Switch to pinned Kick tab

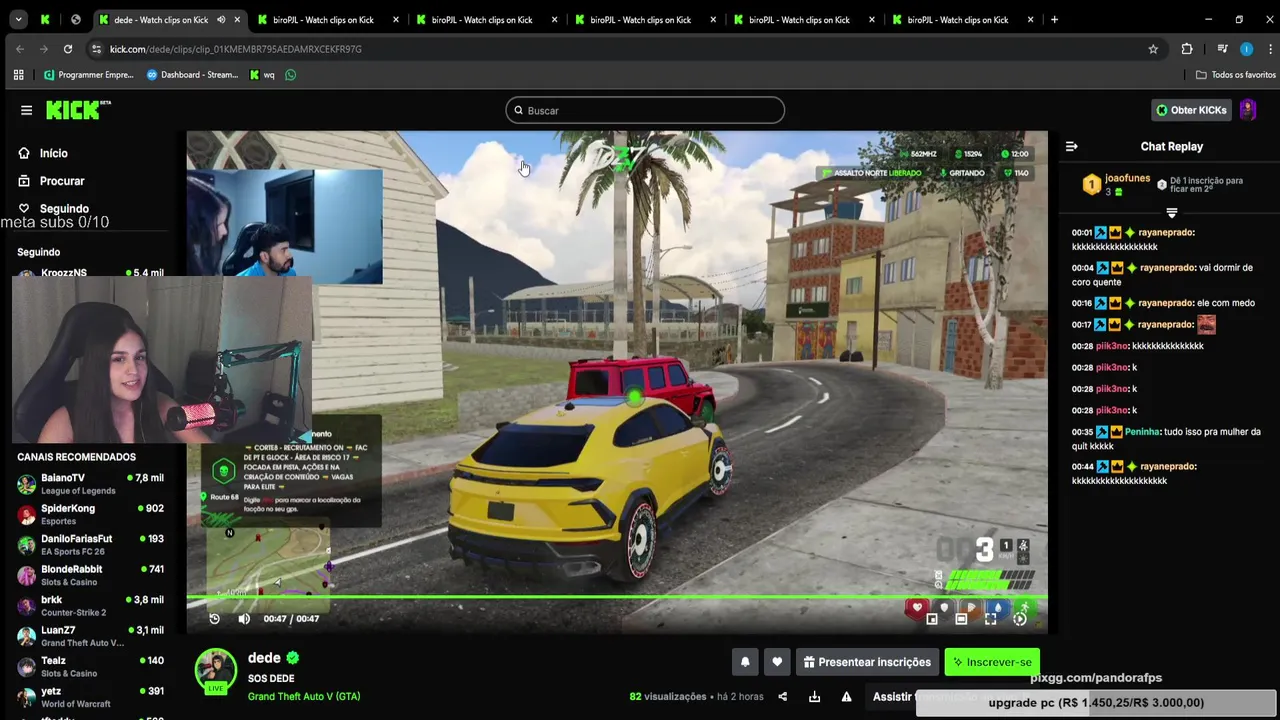45,19
